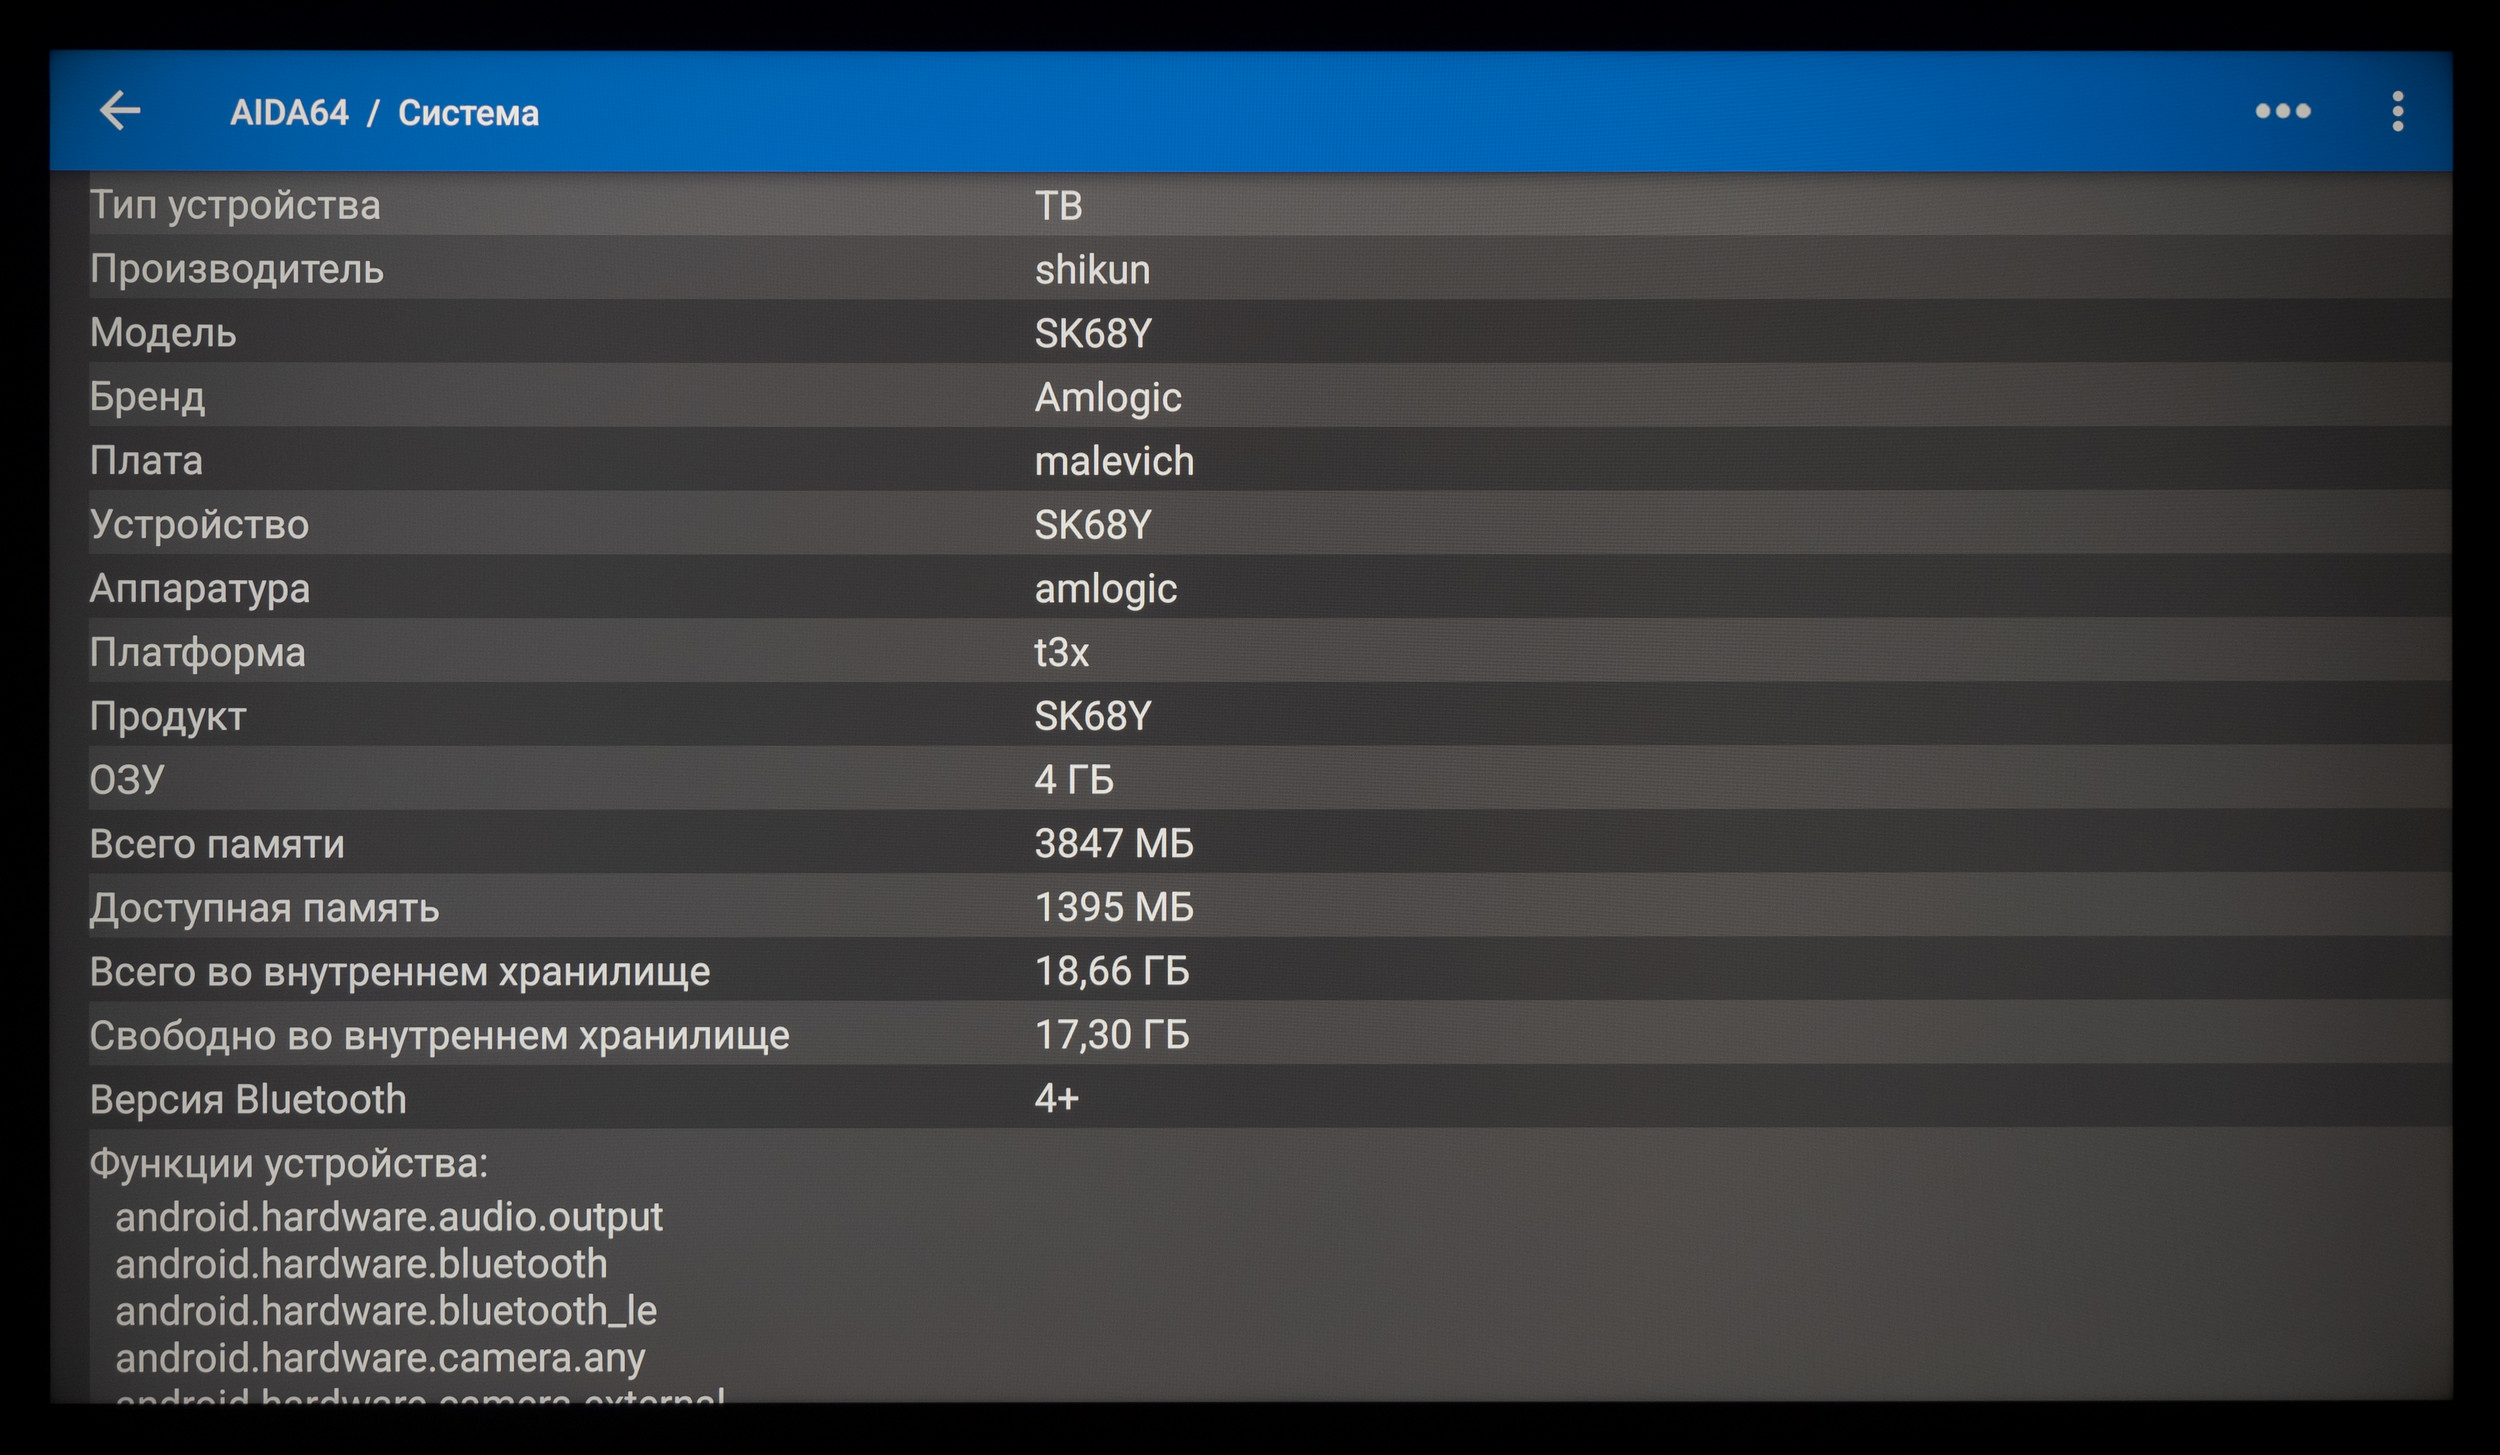This screenshot has height=1455, width=2500.
Task: Click Всего во внутреннем хранилище row
Action: (1268, 971)
